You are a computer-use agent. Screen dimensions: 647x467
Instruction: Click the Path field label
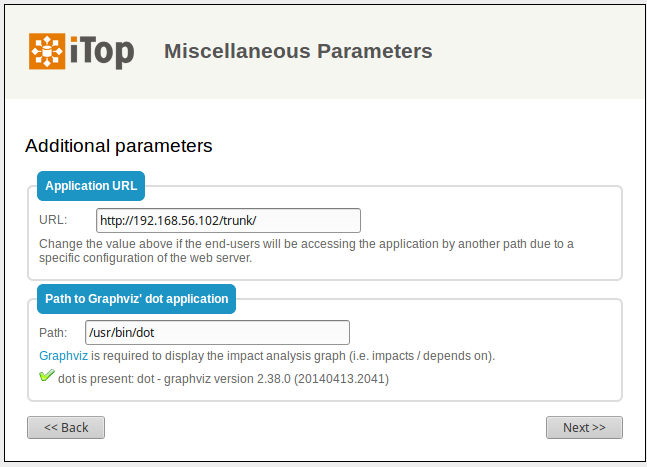point(54,332)
